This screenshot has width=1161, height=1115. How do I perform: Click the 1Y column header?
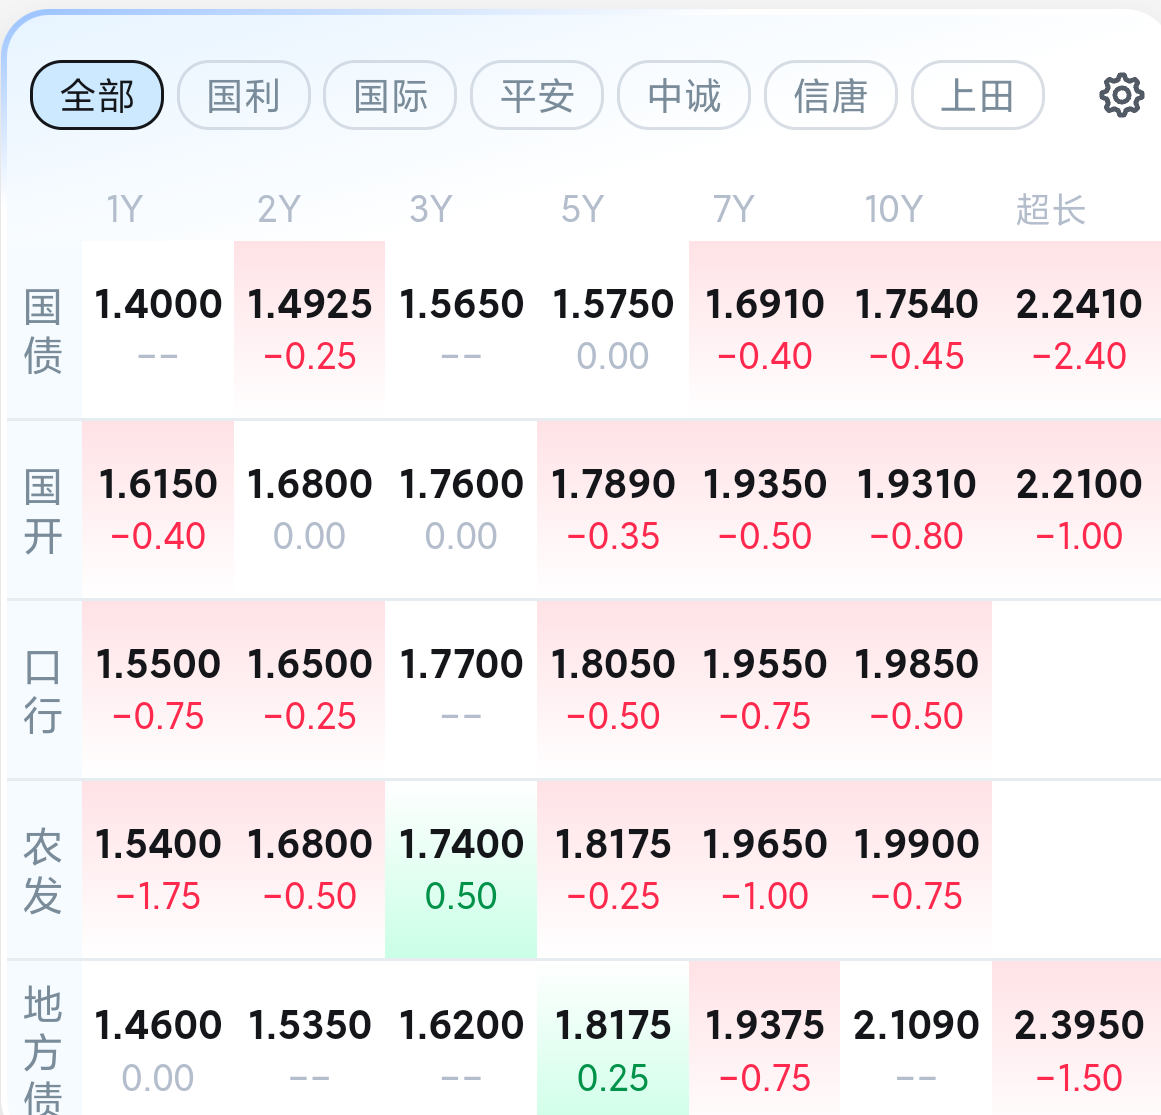124,209
